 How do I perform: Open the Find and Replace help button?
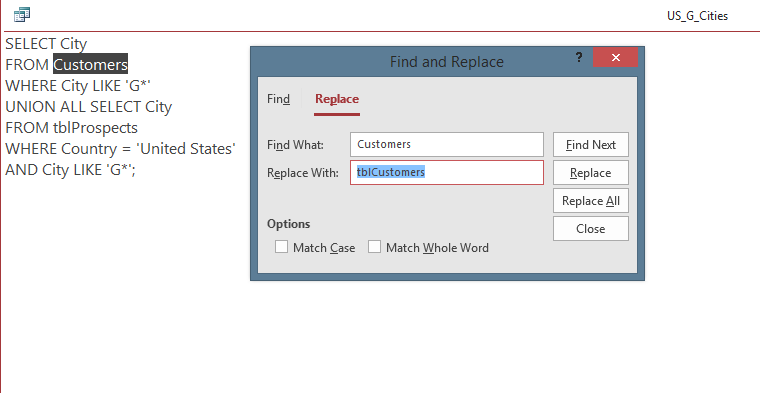[579, 58]
